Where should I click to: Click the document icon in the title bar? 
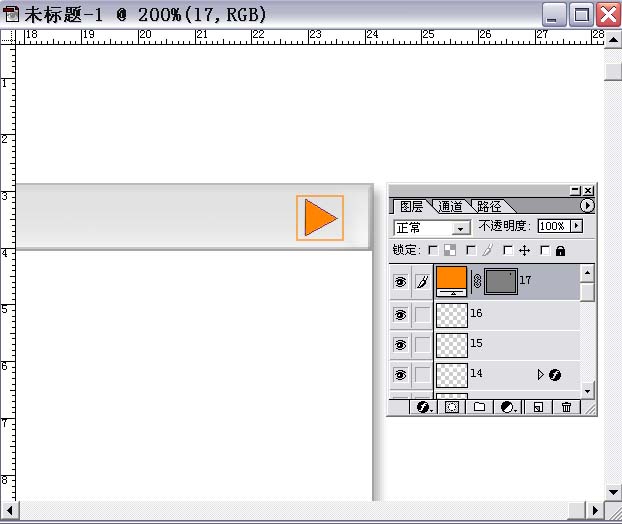pyautogui.click(x=11, y=14)
